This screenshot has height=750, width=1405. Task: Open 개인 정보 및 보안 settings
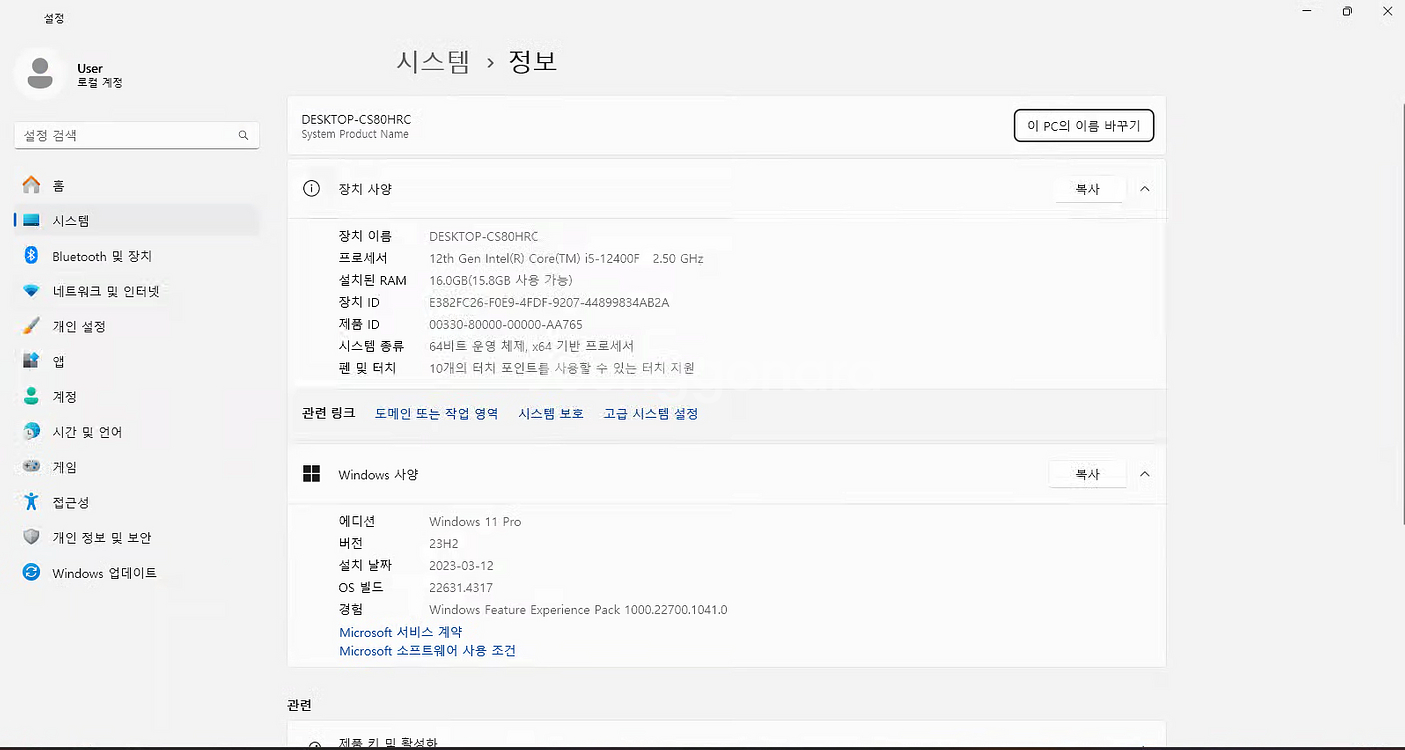[137, 537]
